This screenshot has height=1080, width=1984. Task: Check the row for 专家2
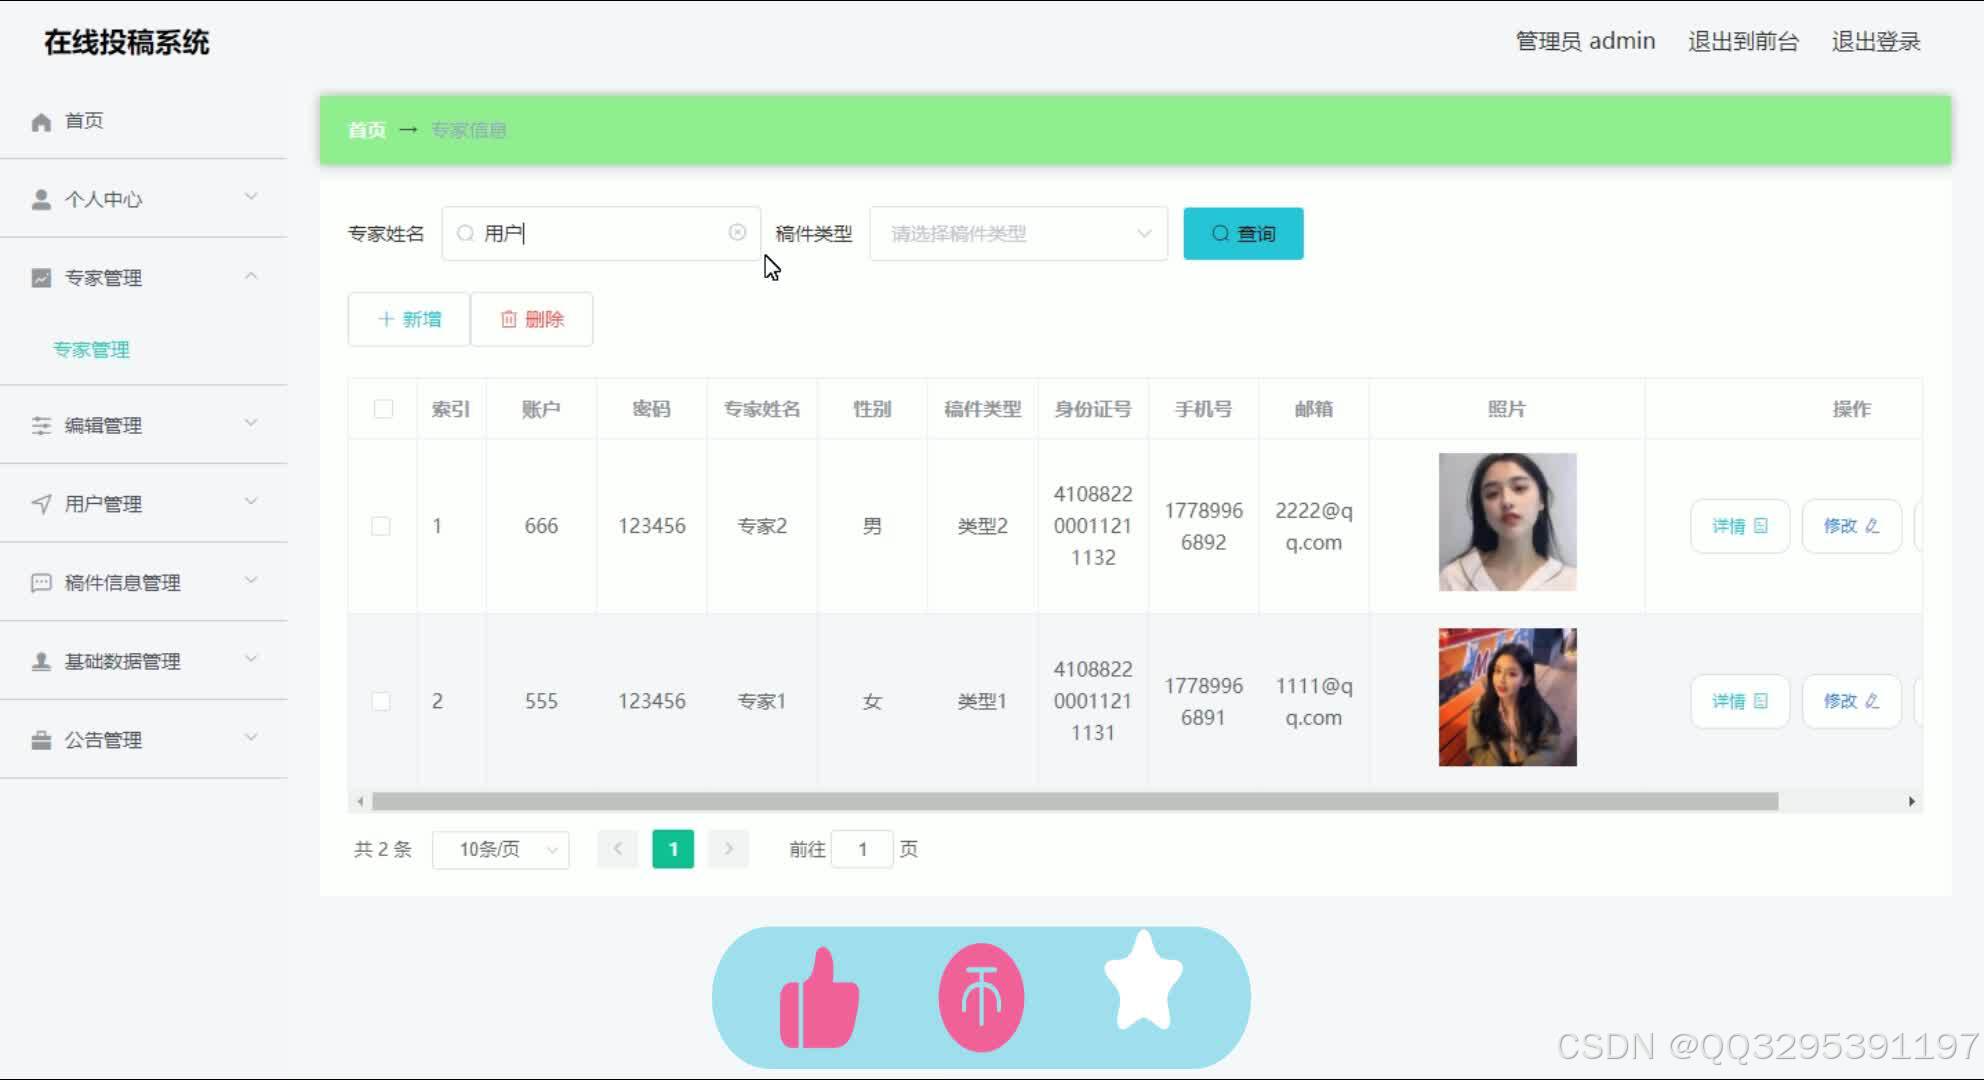coord(381,526)
